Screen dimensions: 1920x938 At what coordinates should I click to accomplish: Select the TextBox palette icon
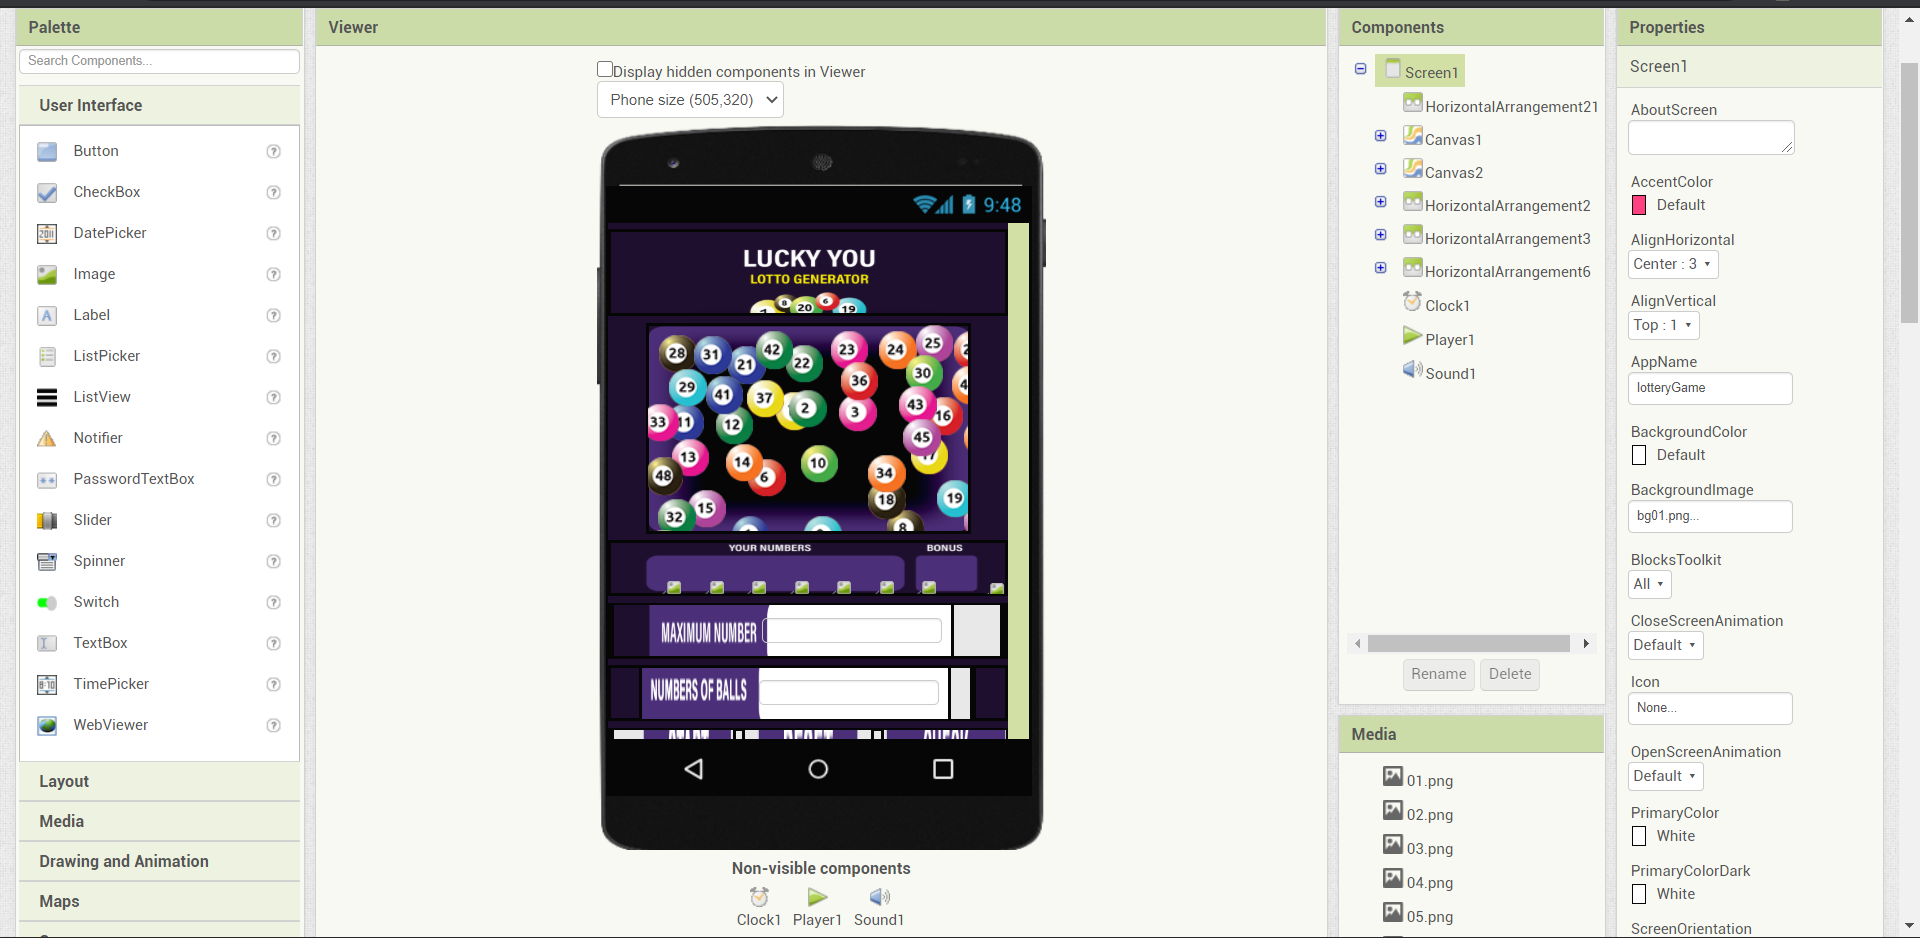pyautogui.click(x=47, y=644)
